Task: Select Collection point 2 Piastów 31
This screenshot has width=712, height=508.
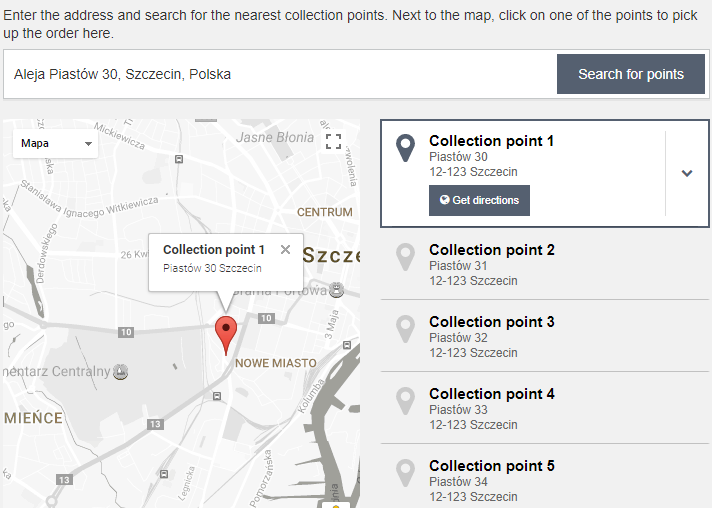Action: 544,264
